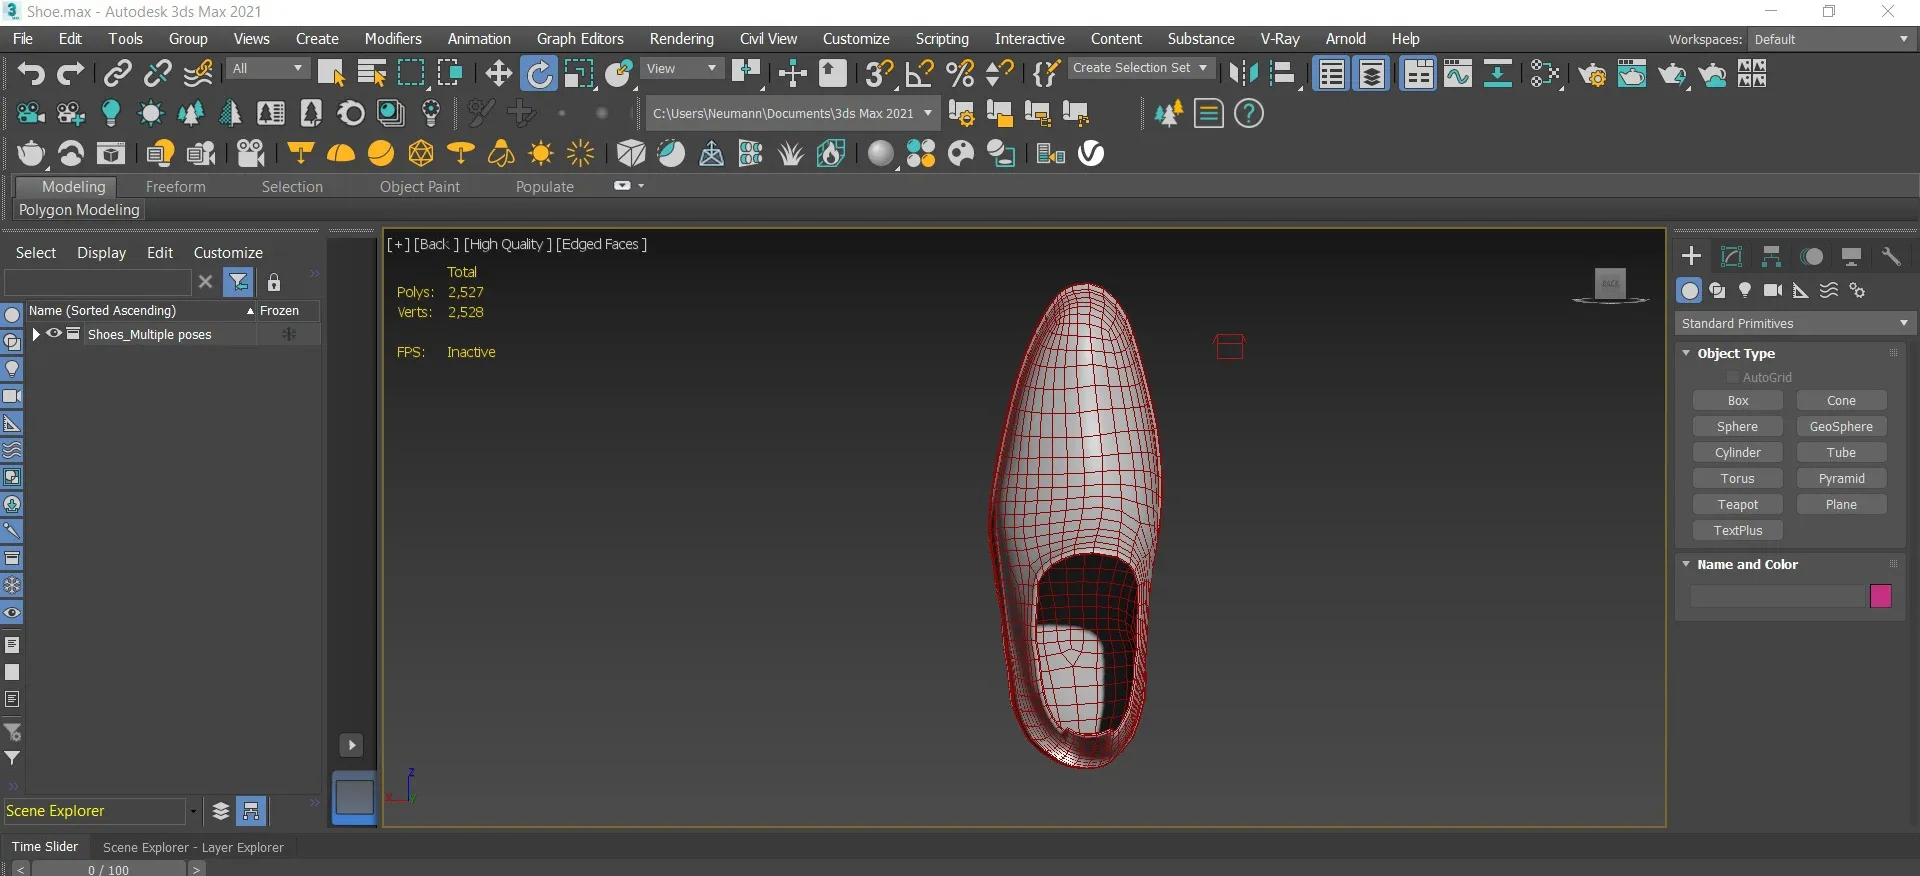Open the Hierarchy command panel tab
The width and height of the screenshot is (1920, 876).
[x=1771, y=256]
